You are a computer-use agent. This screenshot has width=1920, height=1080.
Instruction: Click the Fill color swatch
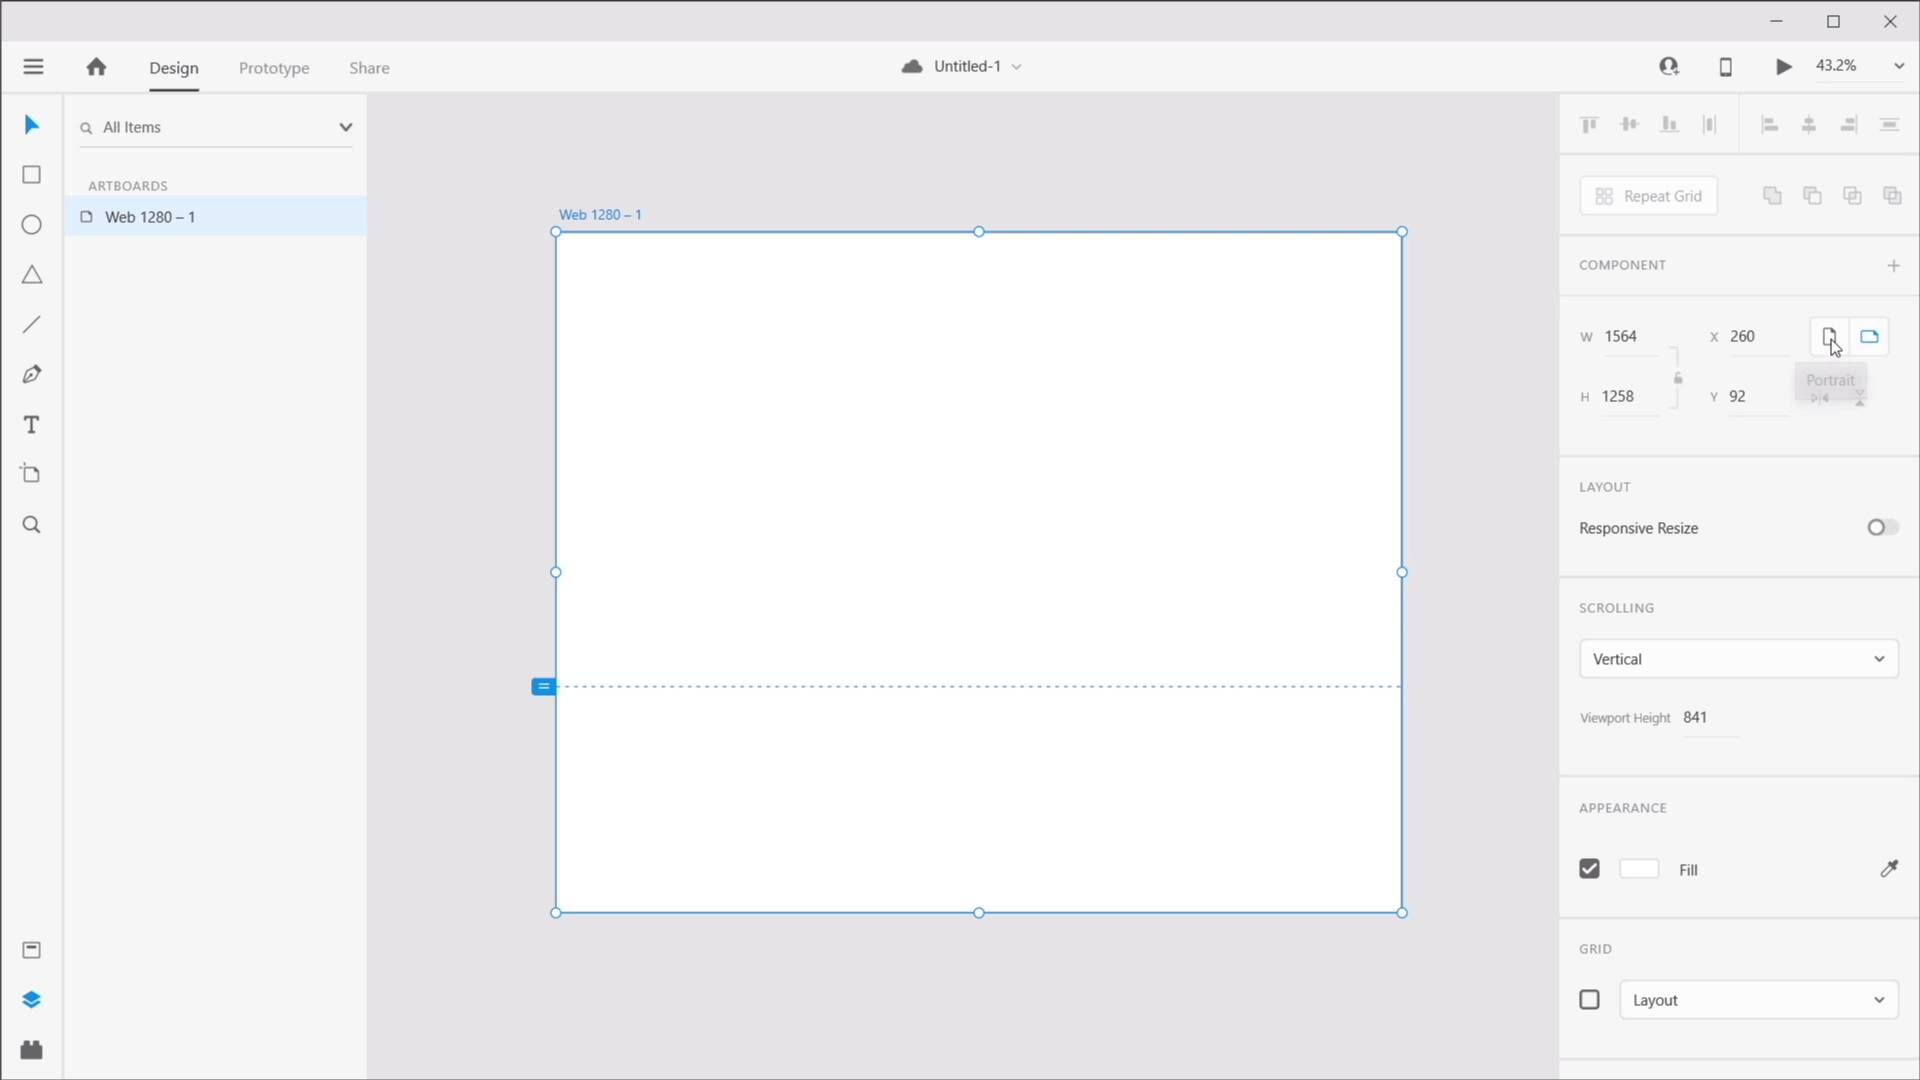1639,869
